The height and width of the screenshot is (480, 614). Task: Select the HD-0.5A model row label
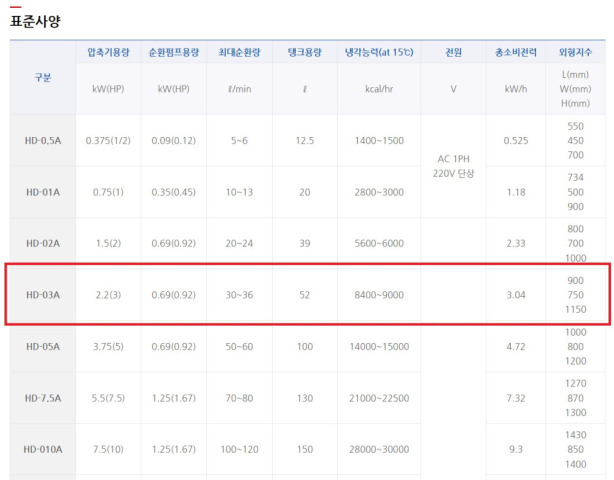[42, 140]
